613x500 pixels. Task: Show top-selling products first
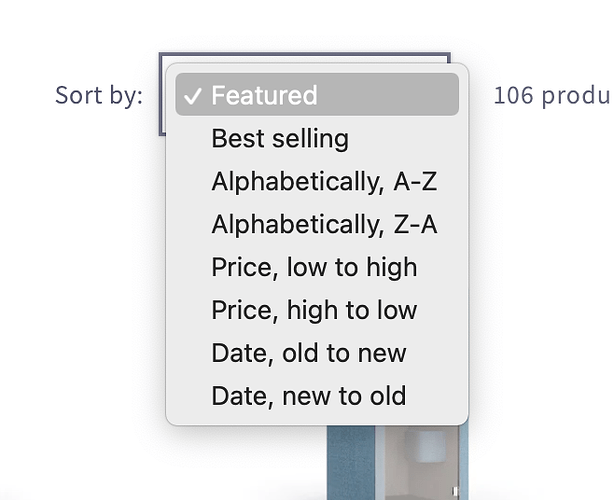pyautogui.click(x=280, y=138)
